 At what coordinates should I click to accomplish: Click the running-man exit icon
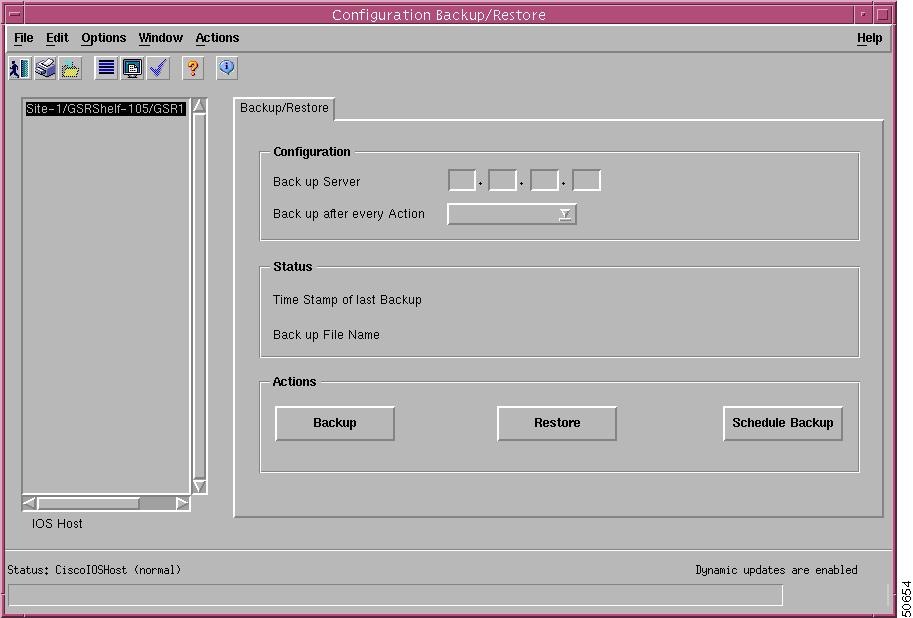19,68
